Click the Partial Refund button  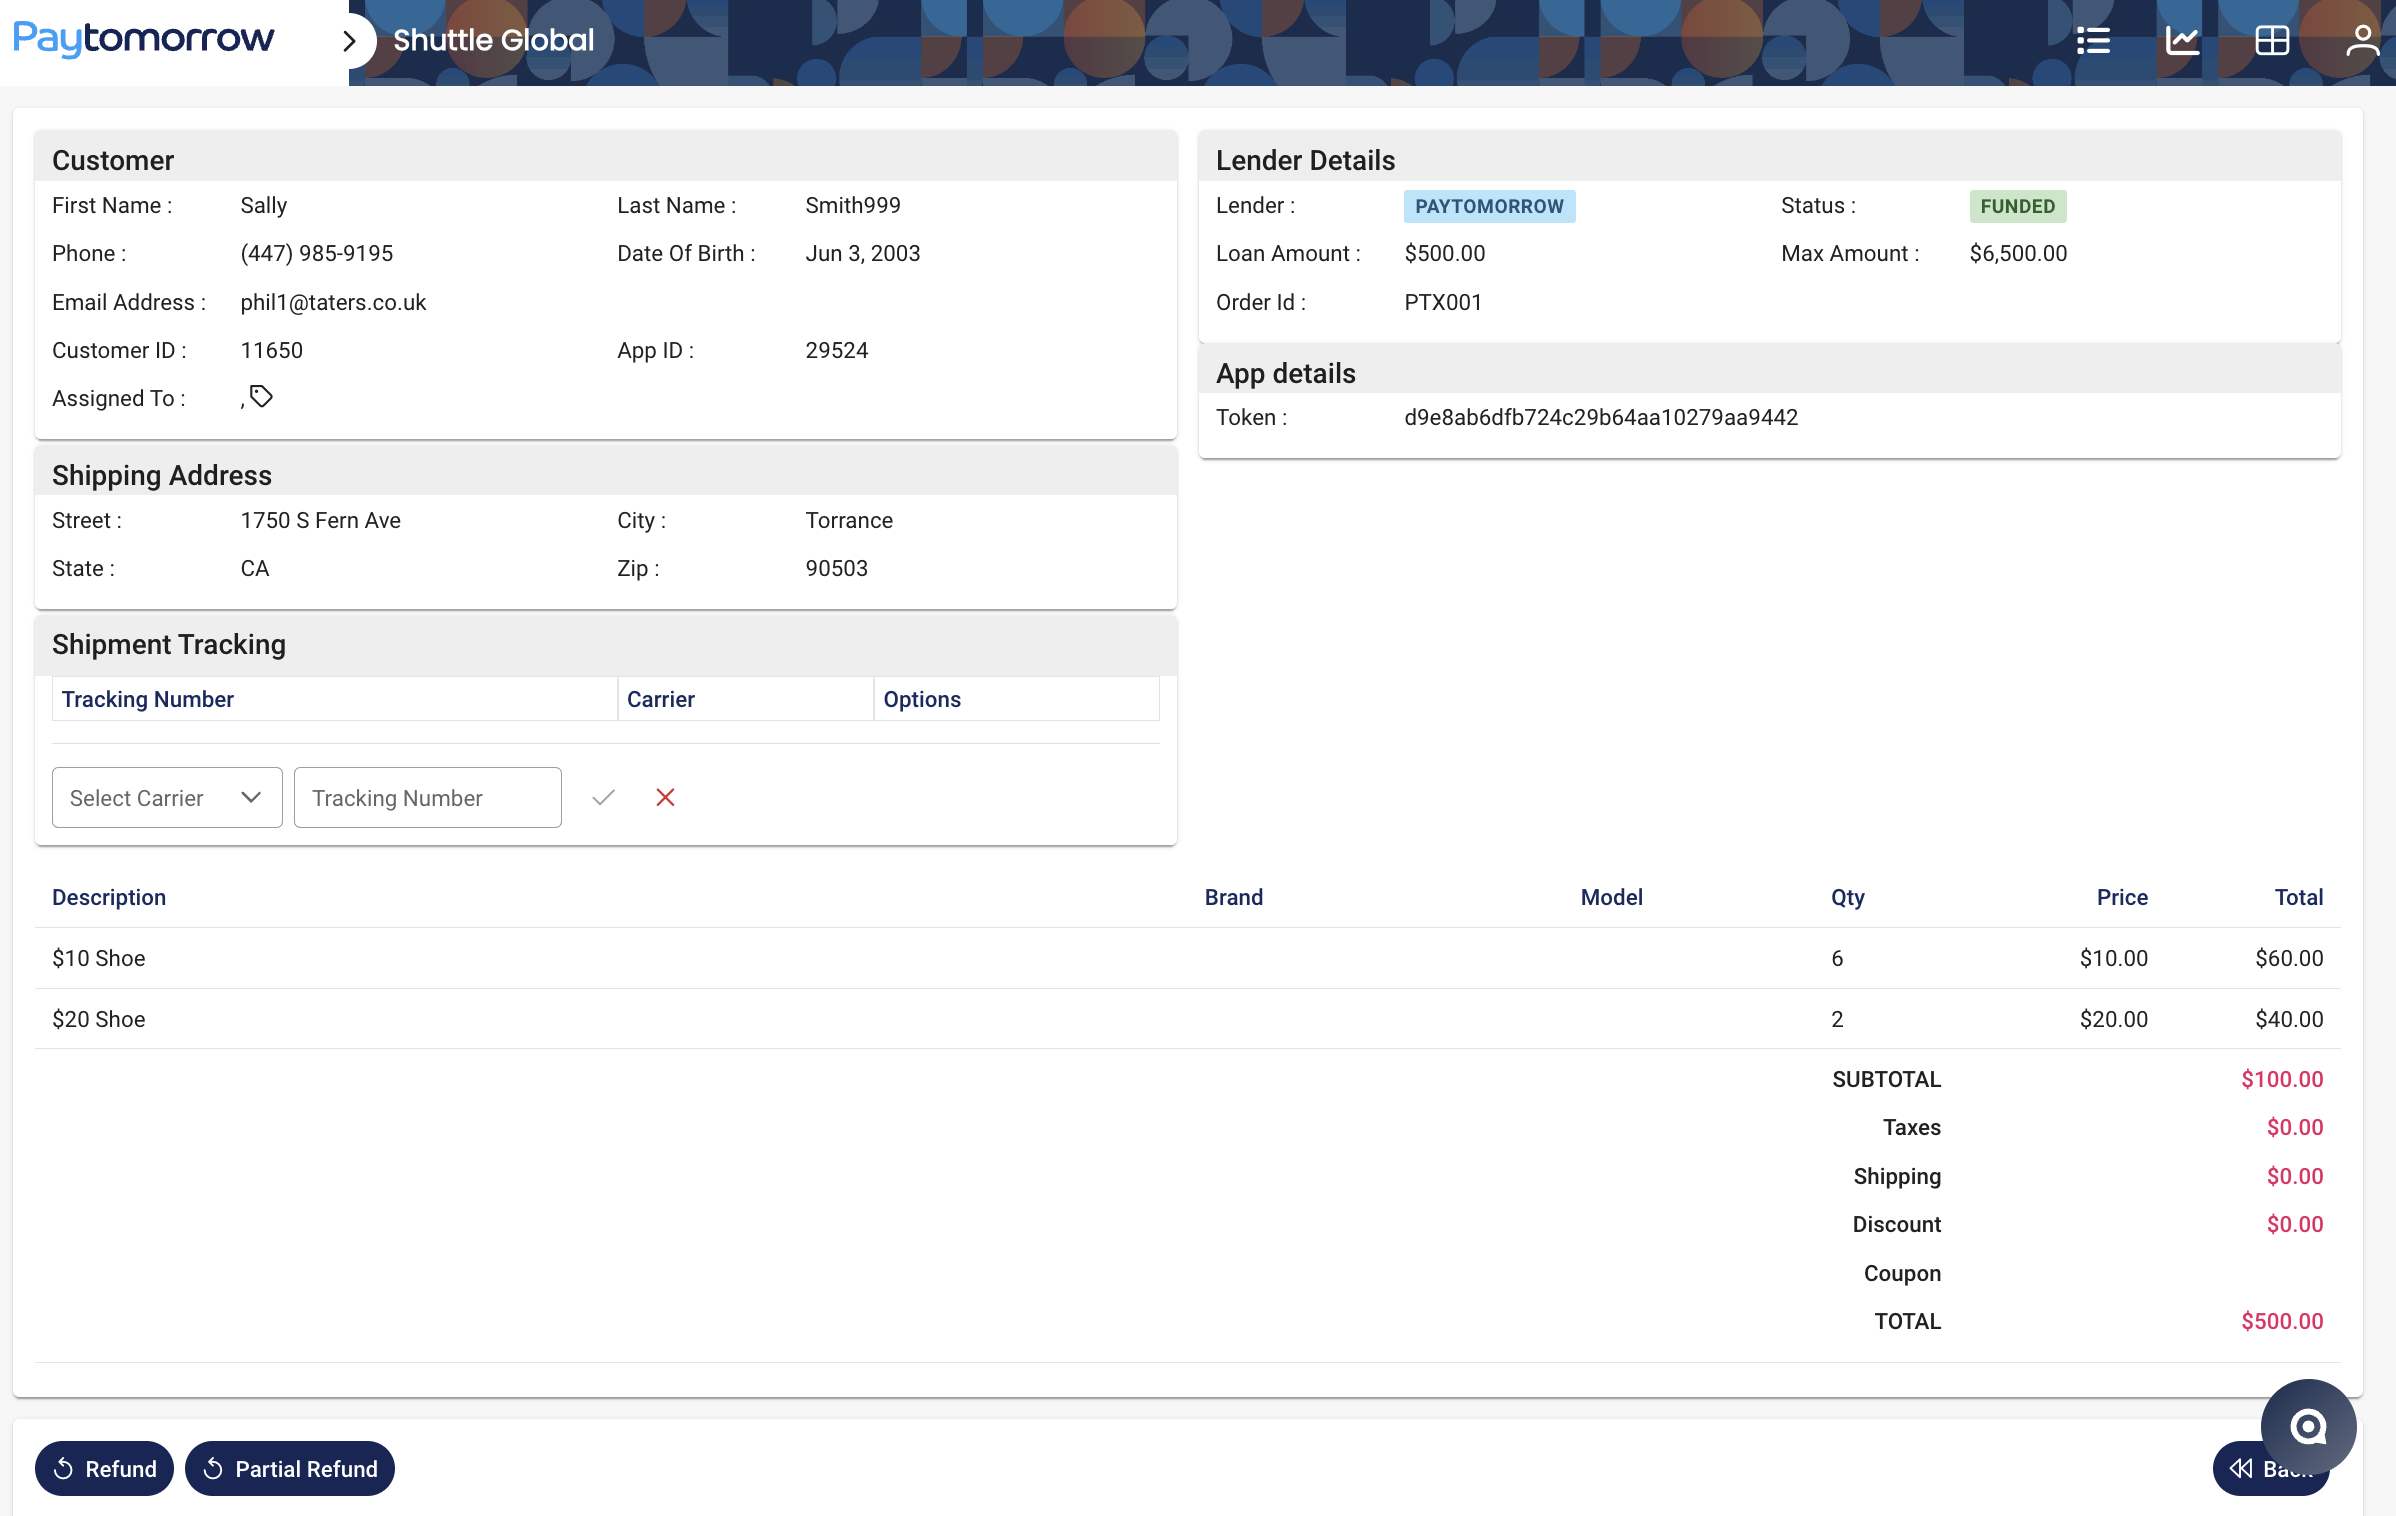(x=290, y=1469)
